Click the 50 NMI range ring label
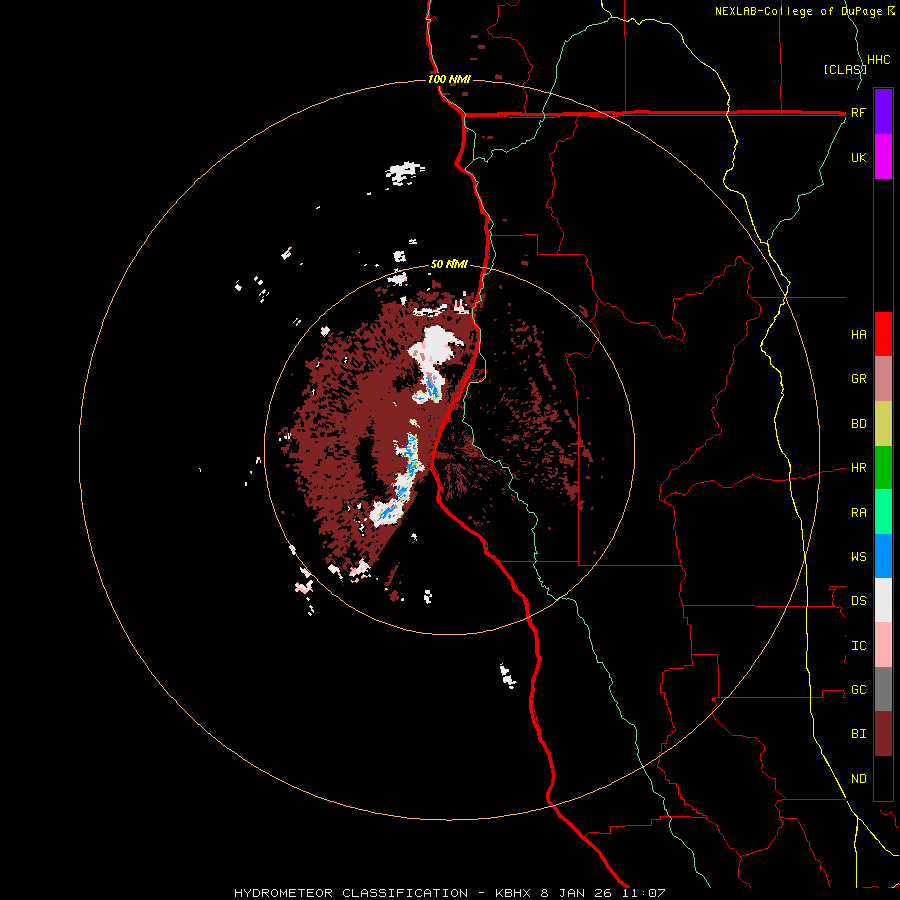Image resolution: width=900 pixels, height=900 pixels. click(449, 264)
